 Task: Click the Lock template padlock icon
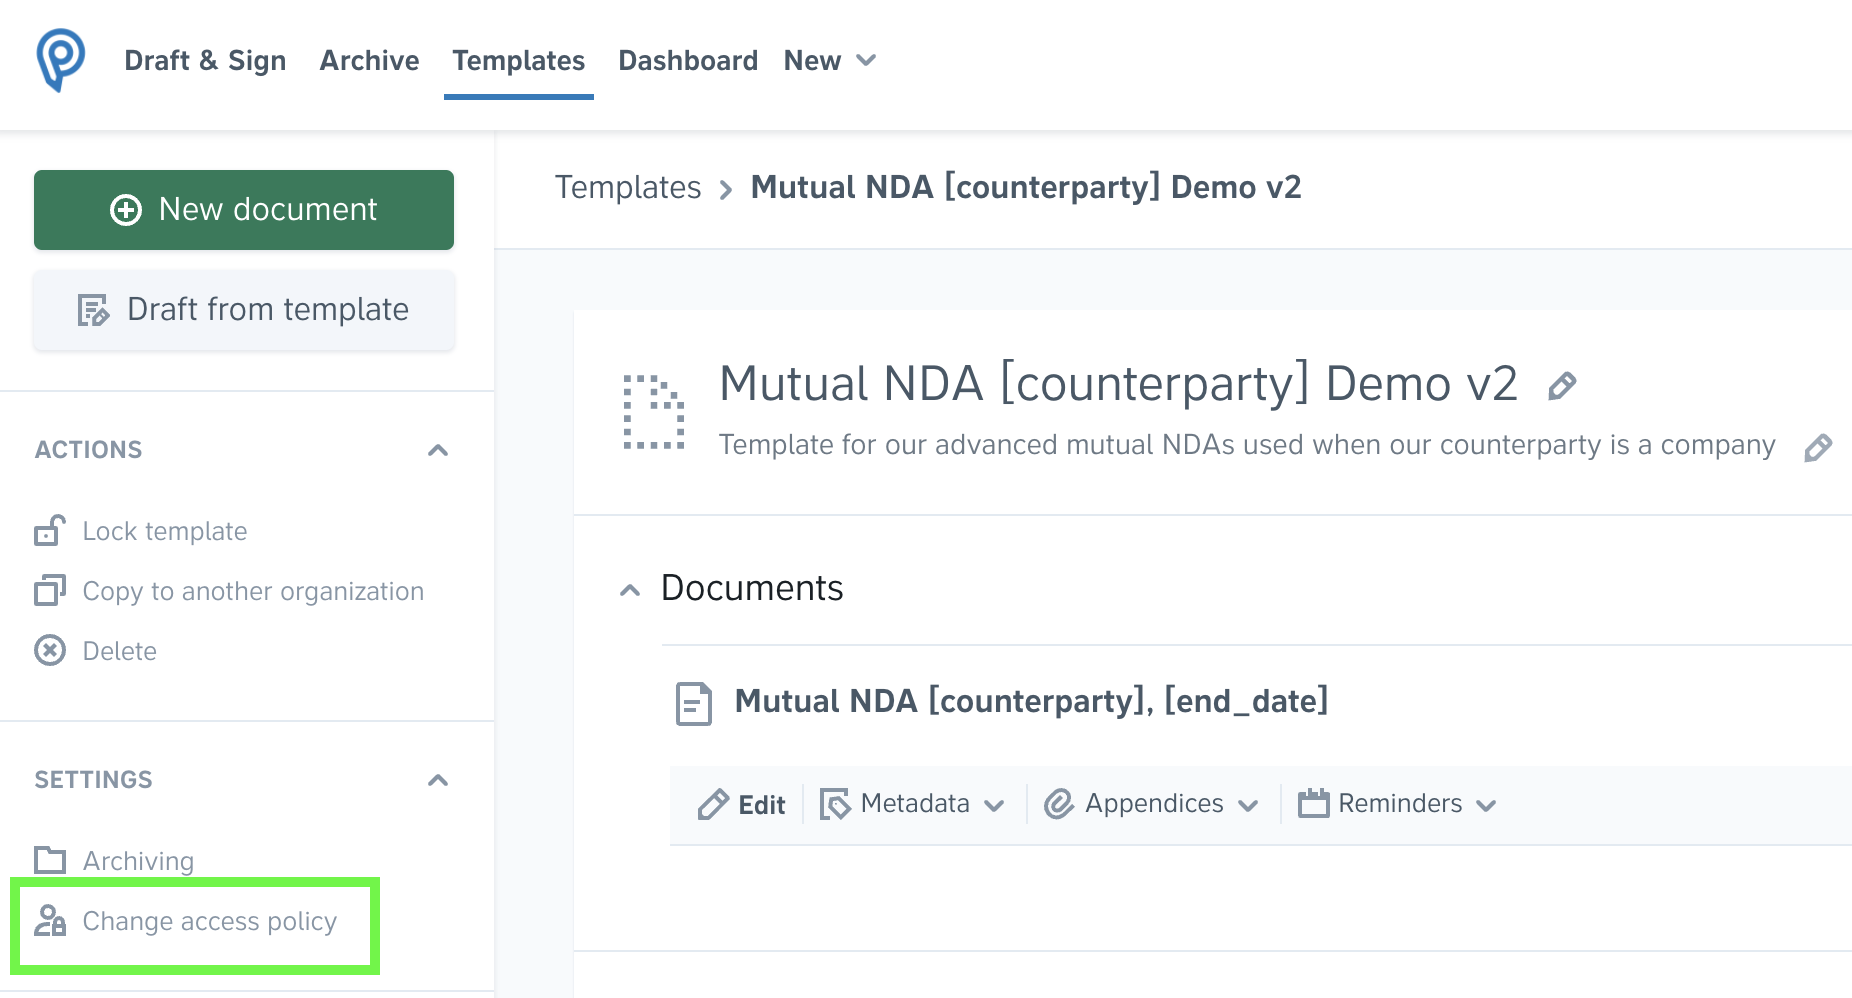point(50,531)
